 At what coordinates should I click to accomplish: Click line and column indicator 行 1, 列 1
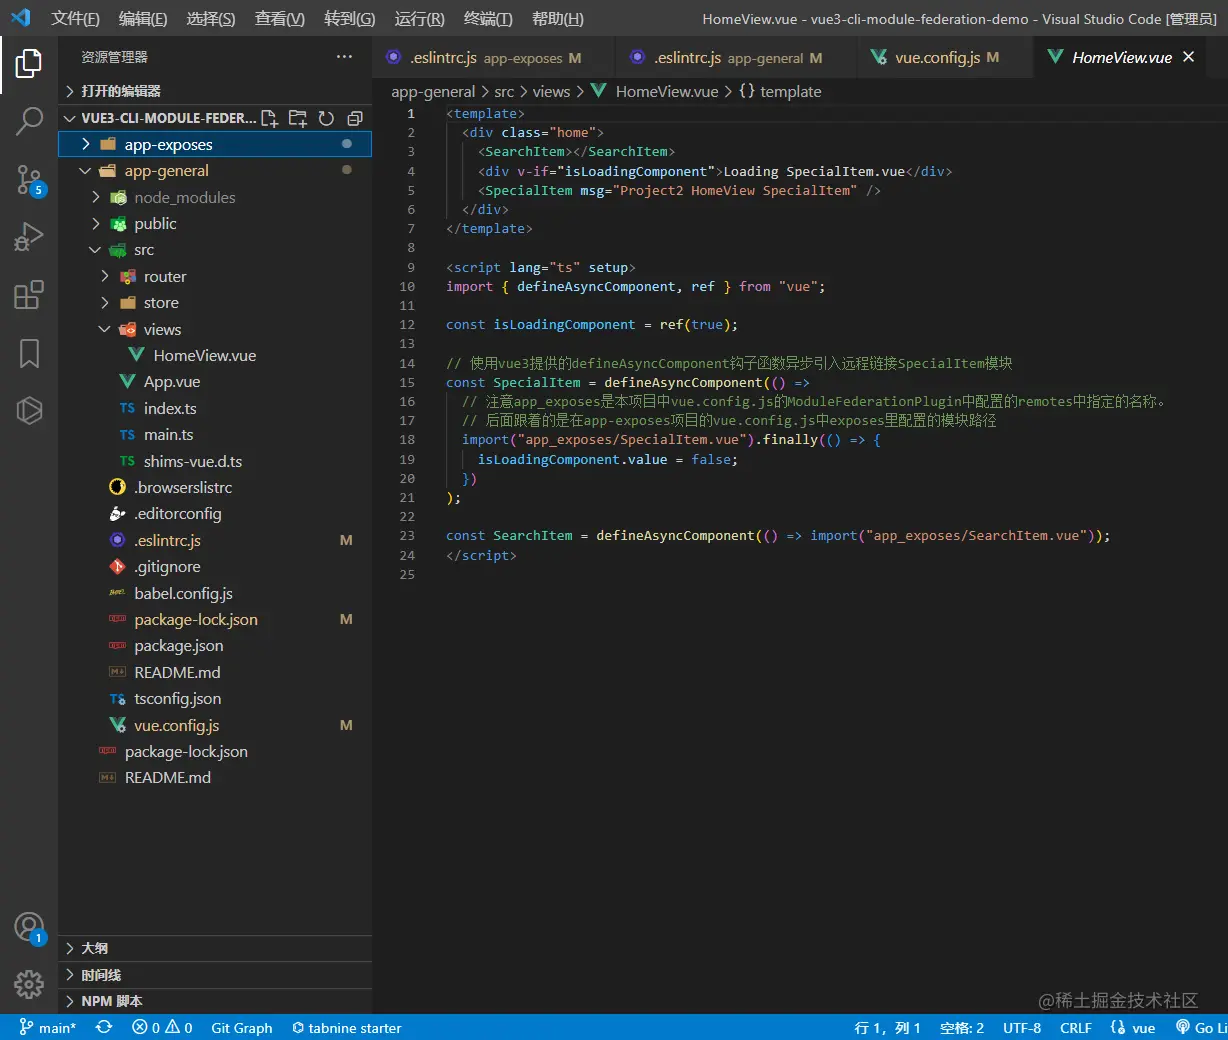point(888,1027)
